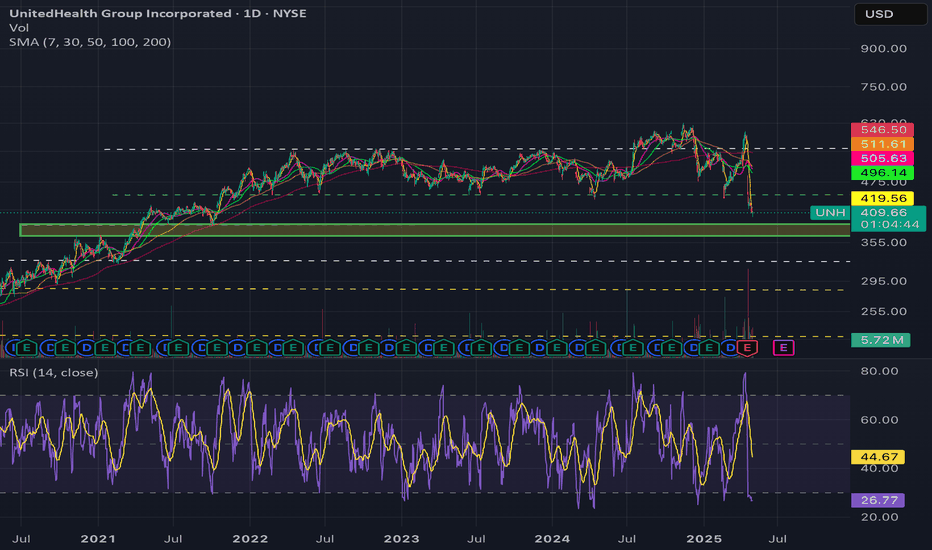This screenshot has height=550, width=932.
Task: Click the 60.00 RSI scale label
Action: click(x=879, y=420)
